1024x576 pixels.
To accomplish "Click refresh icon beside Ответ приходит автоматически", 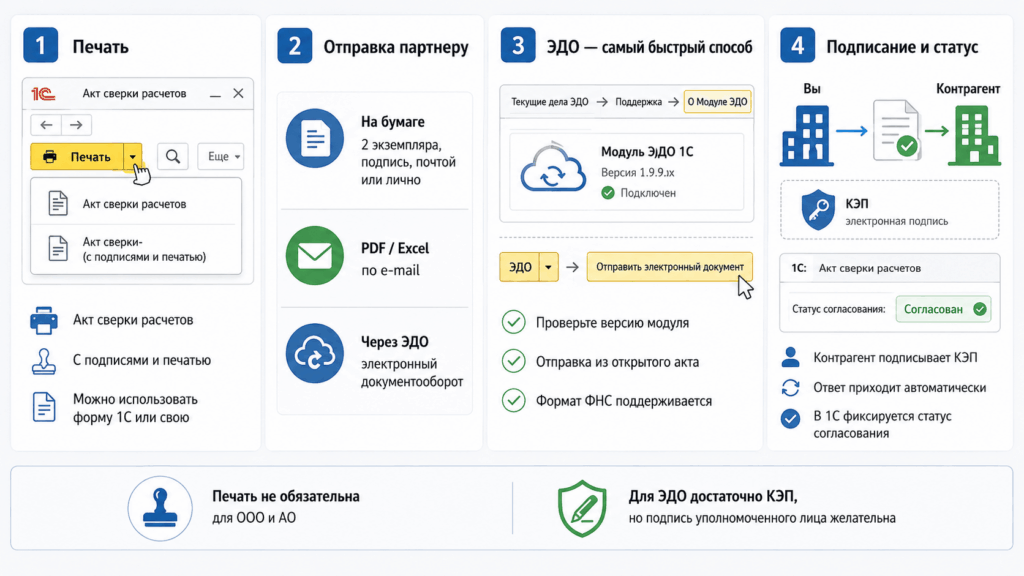I will (x=790, y=387).
